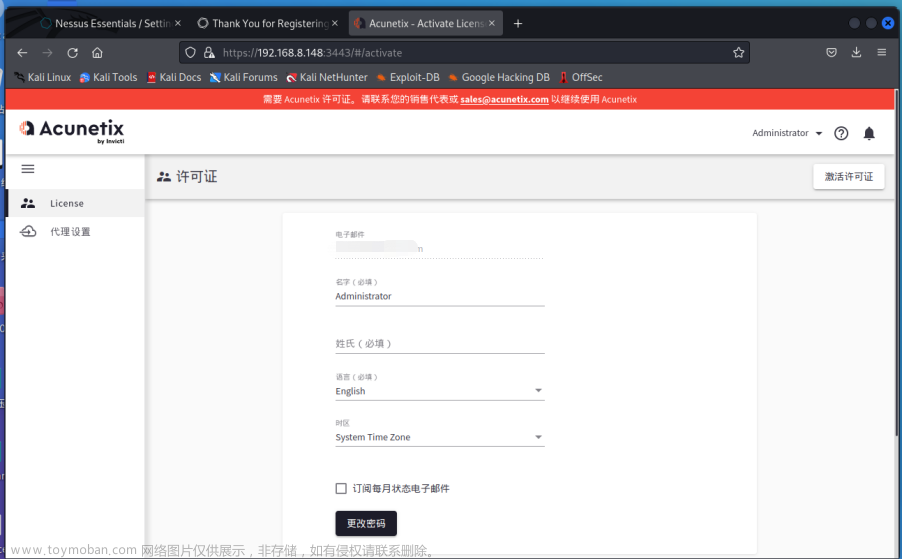Switch to Thank You for Registering tab

[x=268, y=24]
